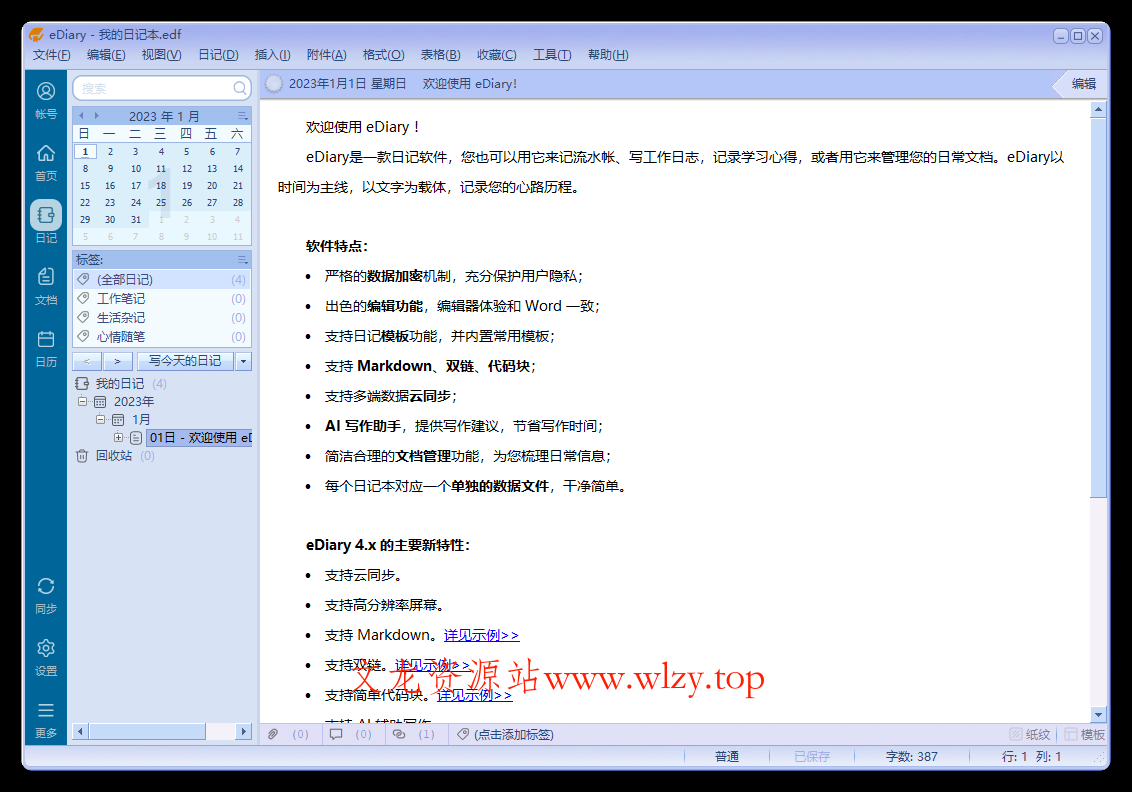This screenshot has width=1132, height=792.
Task: Open comments via the speech bubble icon
Action: pos(336,733)
